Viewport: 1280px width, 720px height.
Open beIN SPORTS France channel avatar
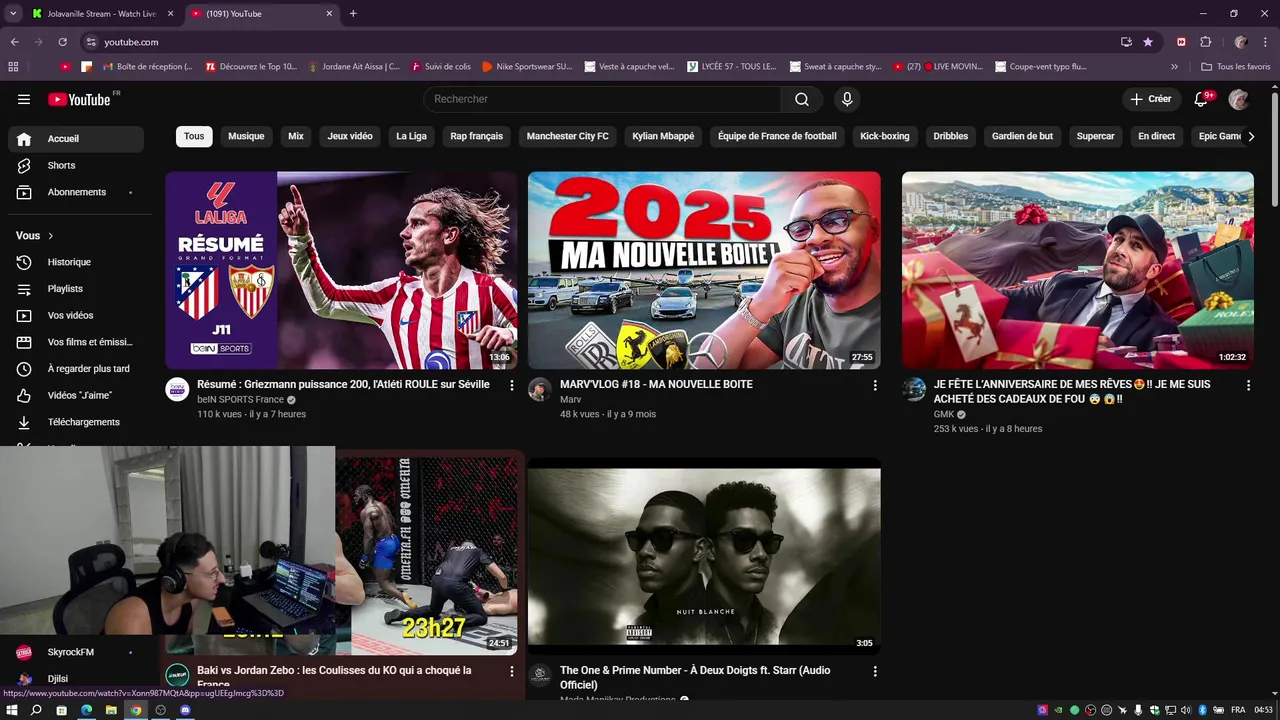pos(177,390)
